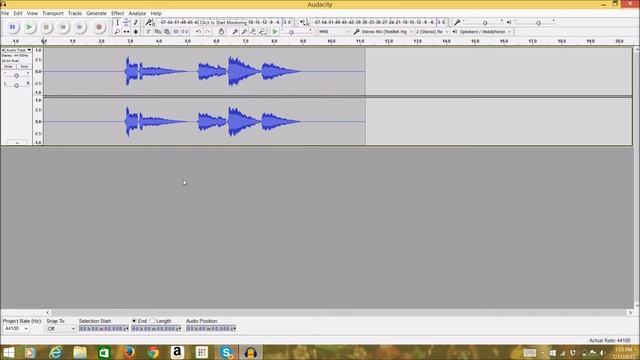The height and width of the screenshot is (360, 640).
Task: Open the Effect menu
Action: (x=118, y=13)
